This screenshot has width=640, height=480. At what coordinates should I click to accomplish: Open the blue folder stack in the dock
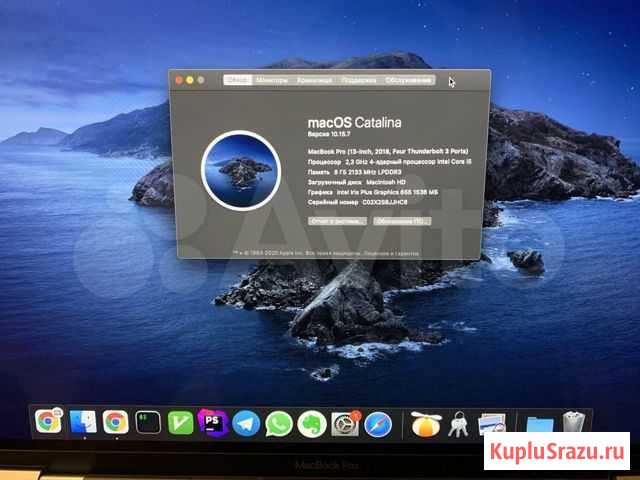coord(540,424)
